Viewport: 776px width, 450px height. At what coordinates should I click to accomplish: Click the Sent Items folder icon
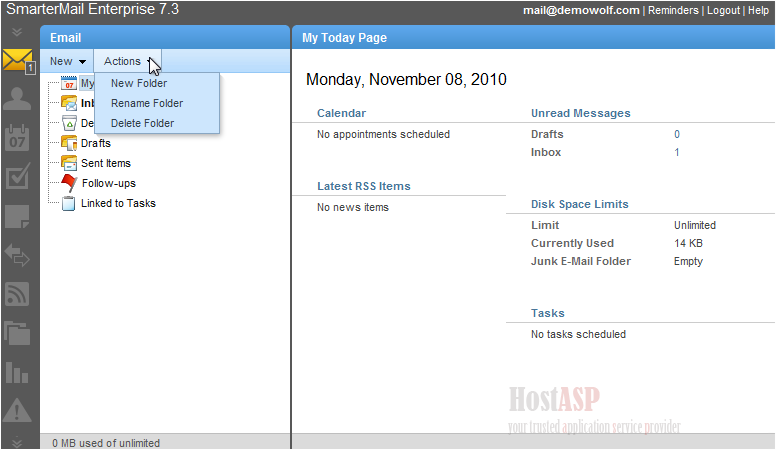click(69, 163)
